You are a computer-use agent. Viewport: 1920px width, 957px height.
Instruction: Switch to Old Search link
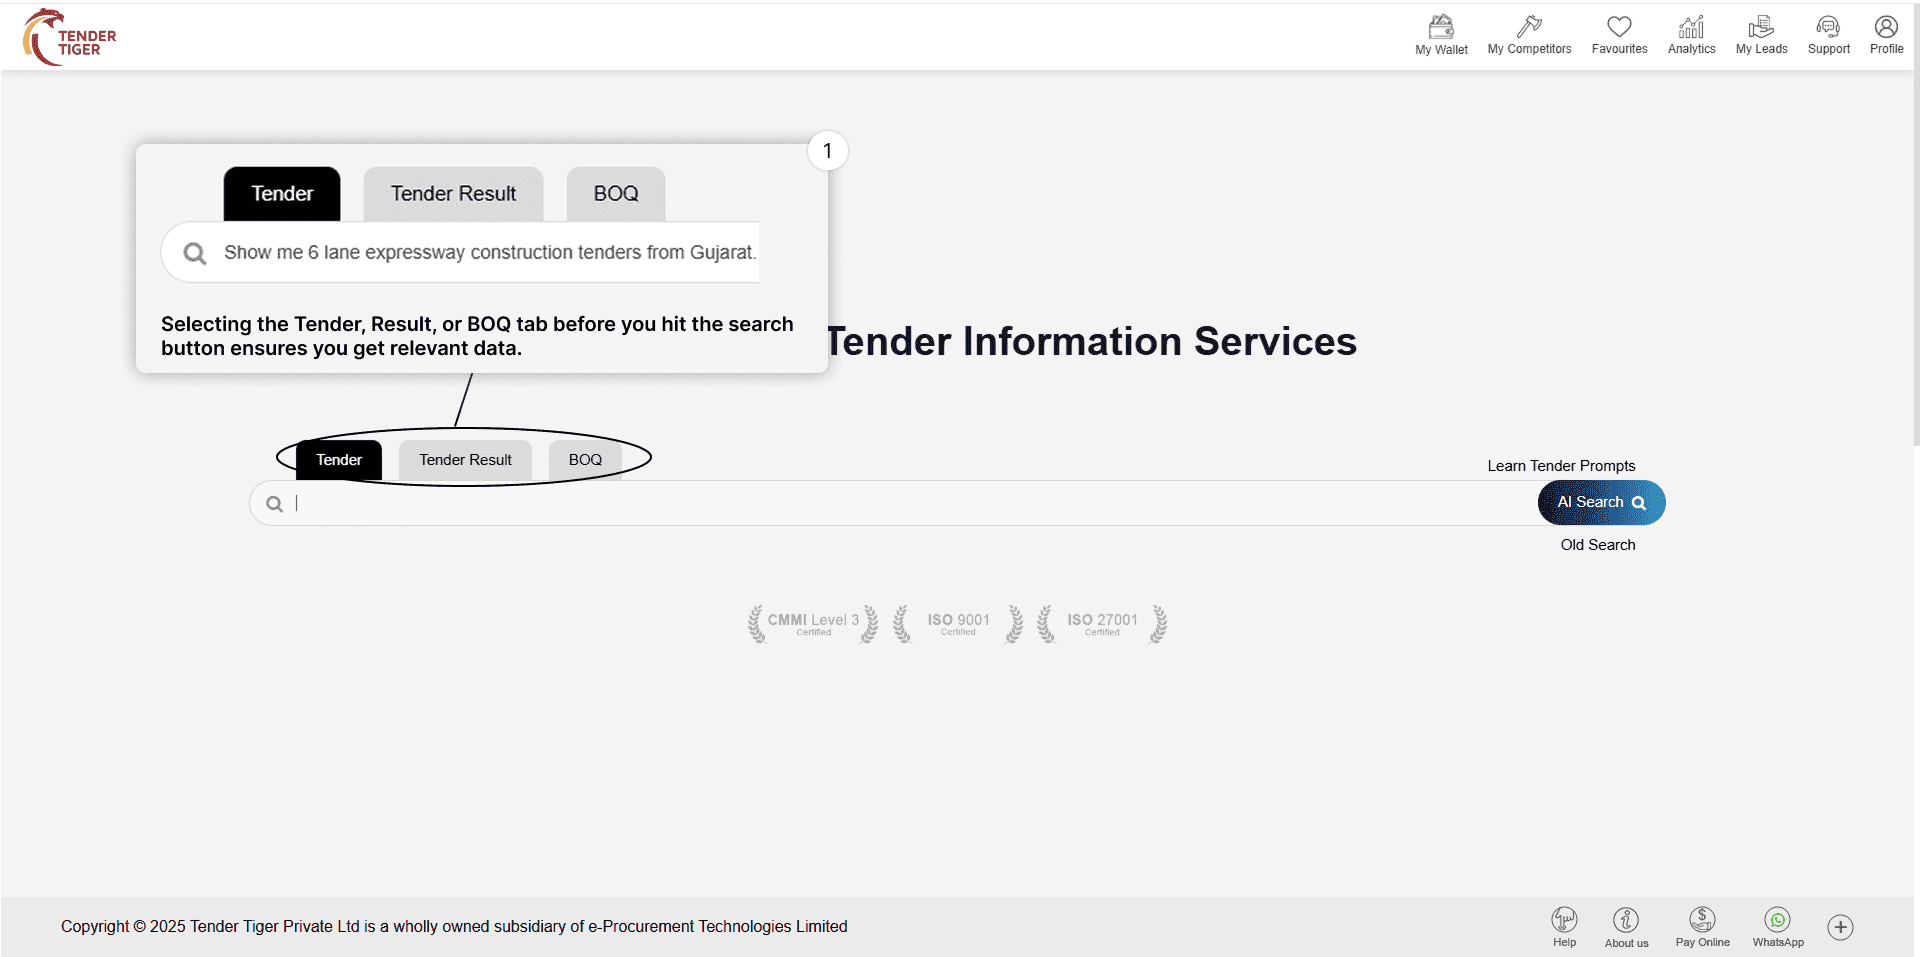(1597, 545)
